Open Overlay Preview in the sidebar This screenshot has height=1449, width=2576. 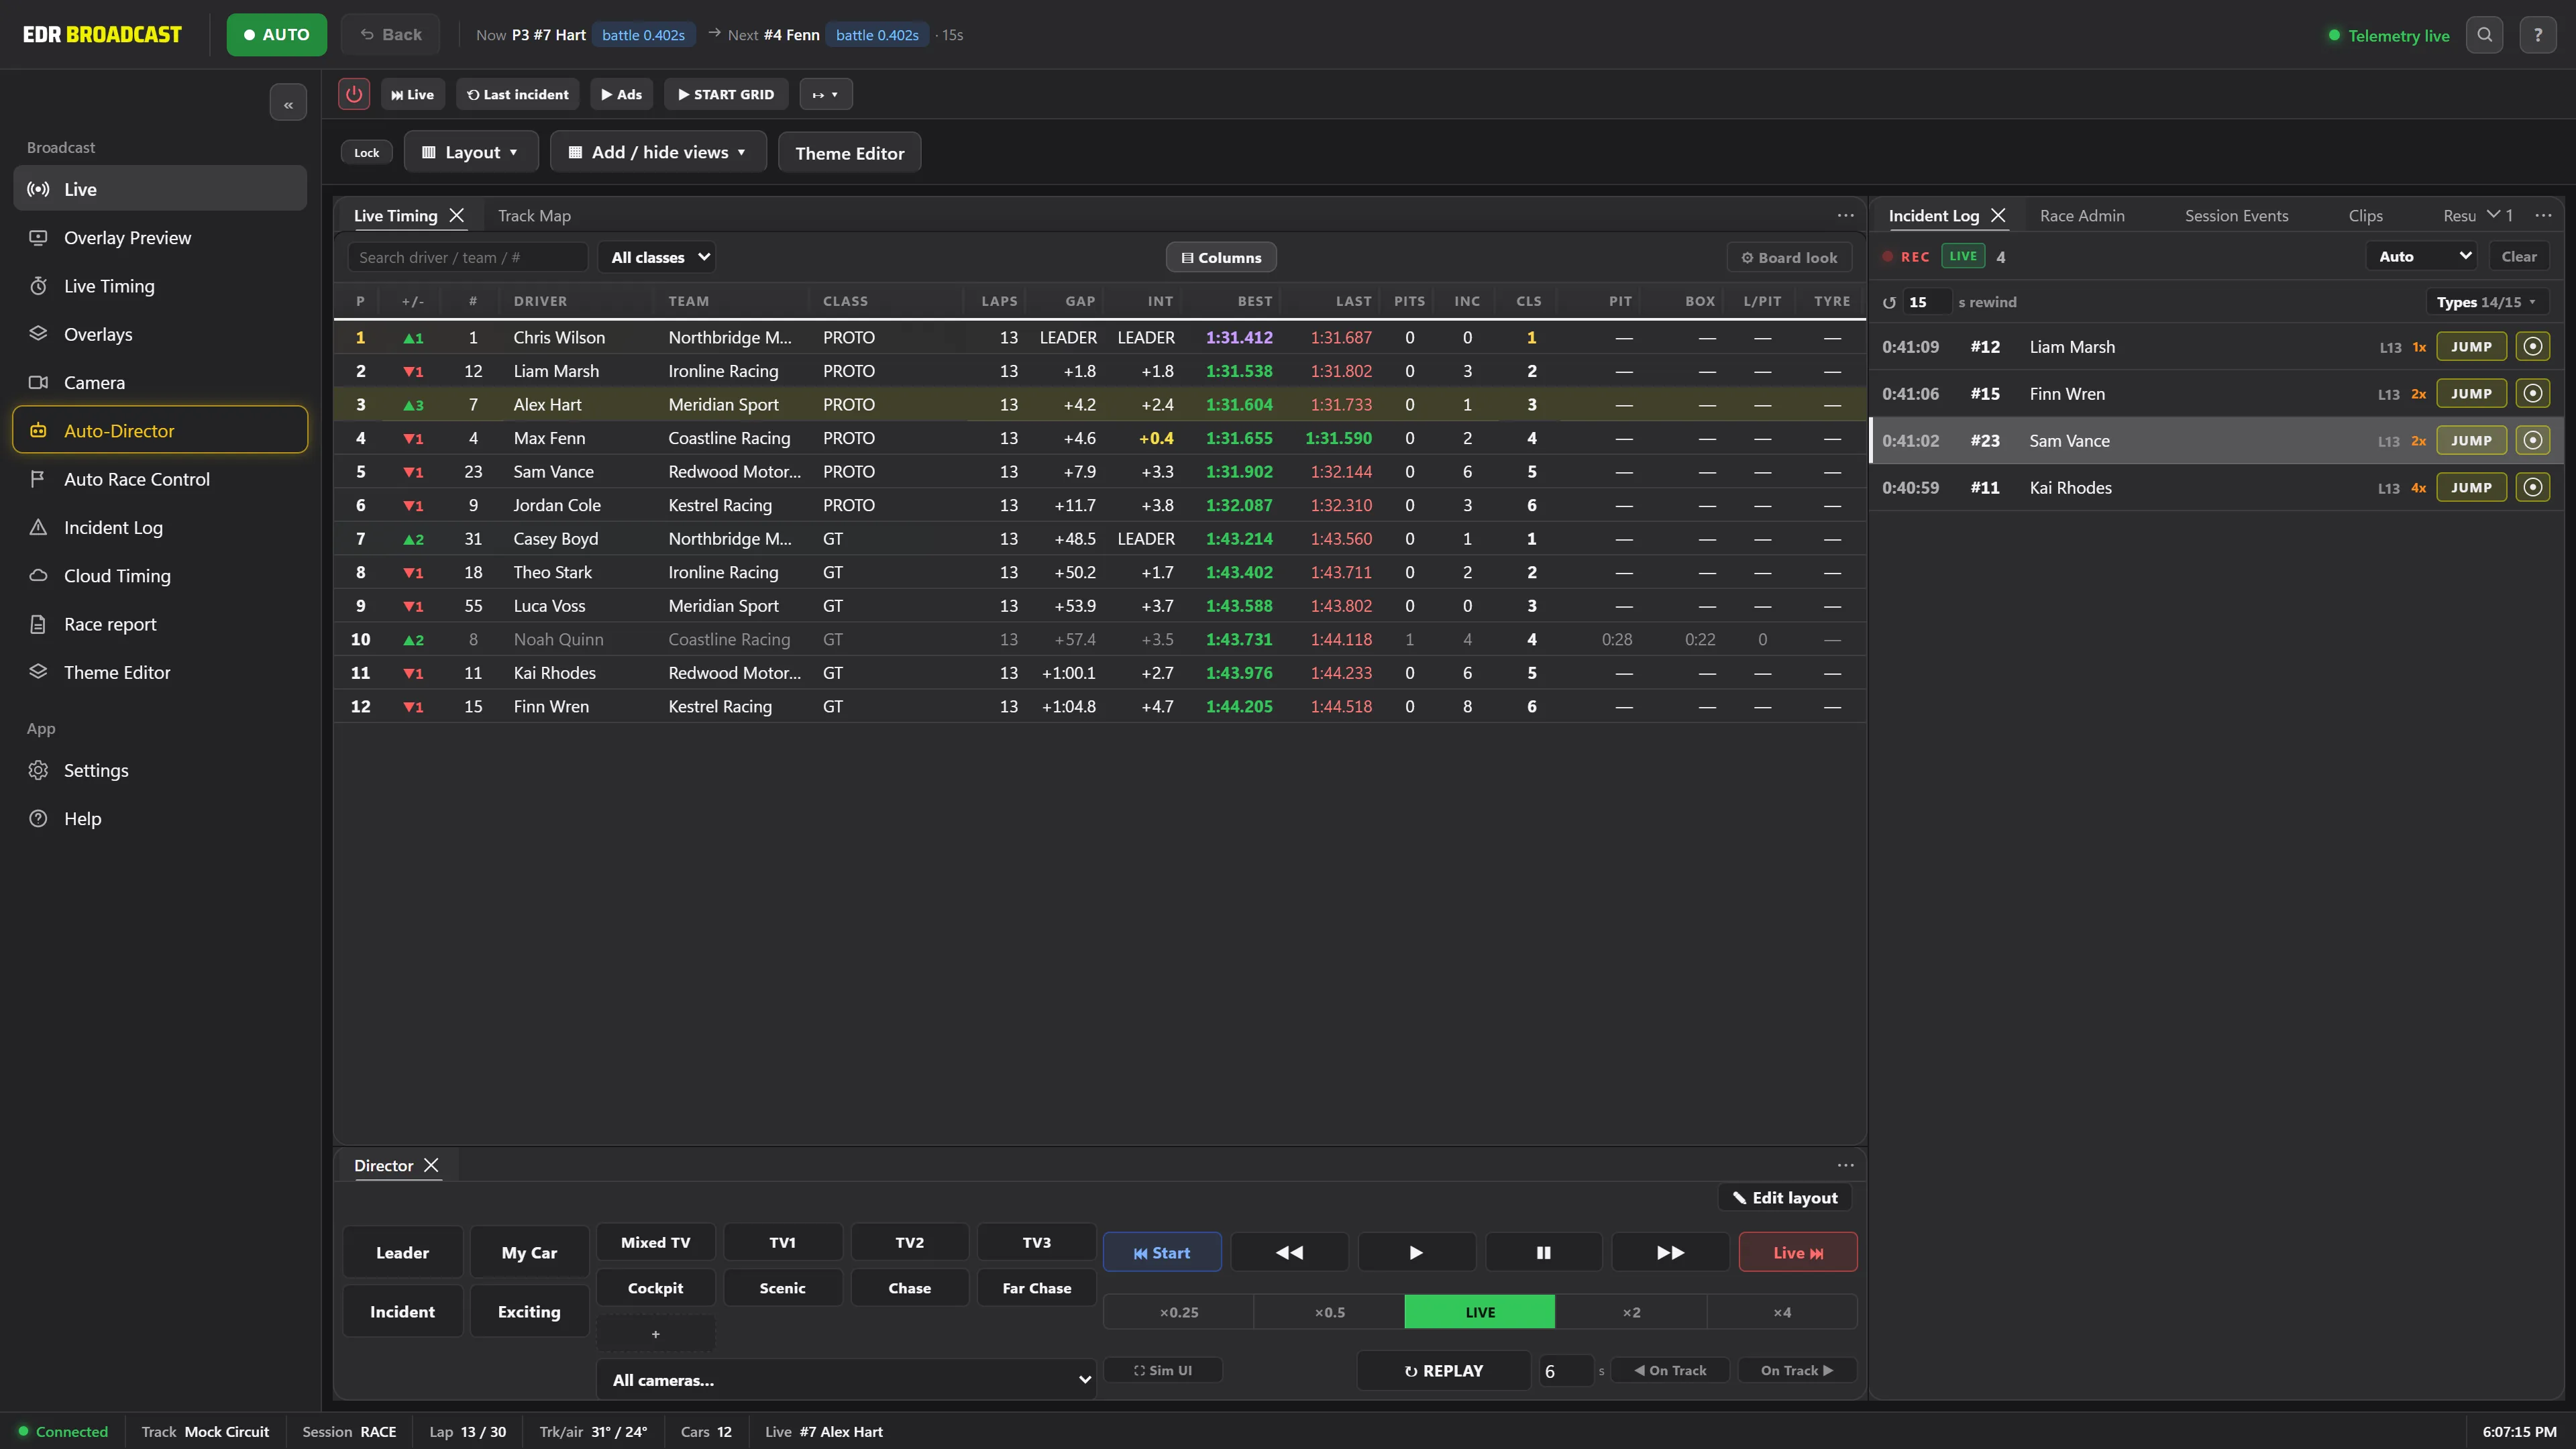160,238
